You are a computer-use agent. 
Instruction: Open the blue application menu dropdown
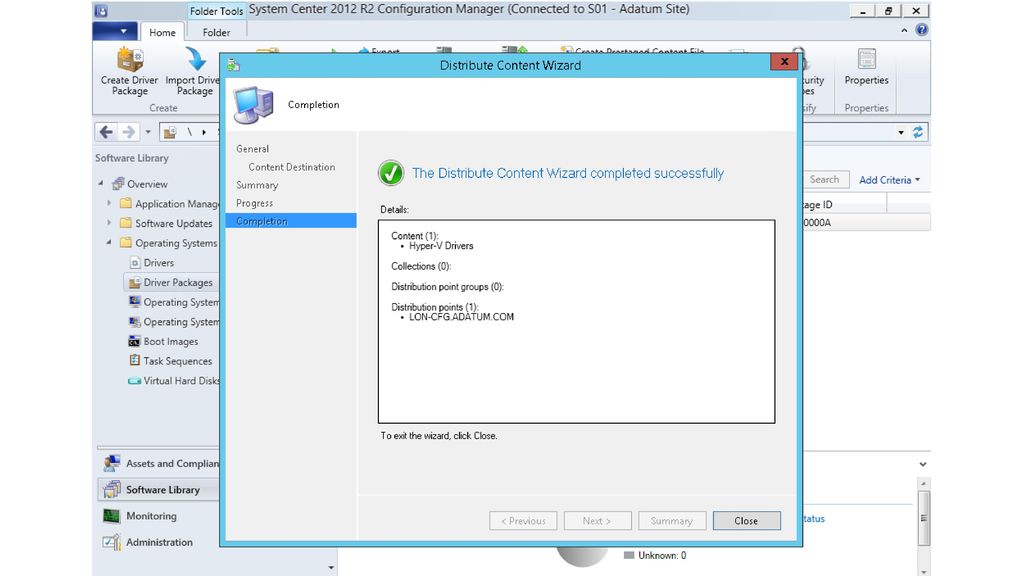click(x=115, y=31)
